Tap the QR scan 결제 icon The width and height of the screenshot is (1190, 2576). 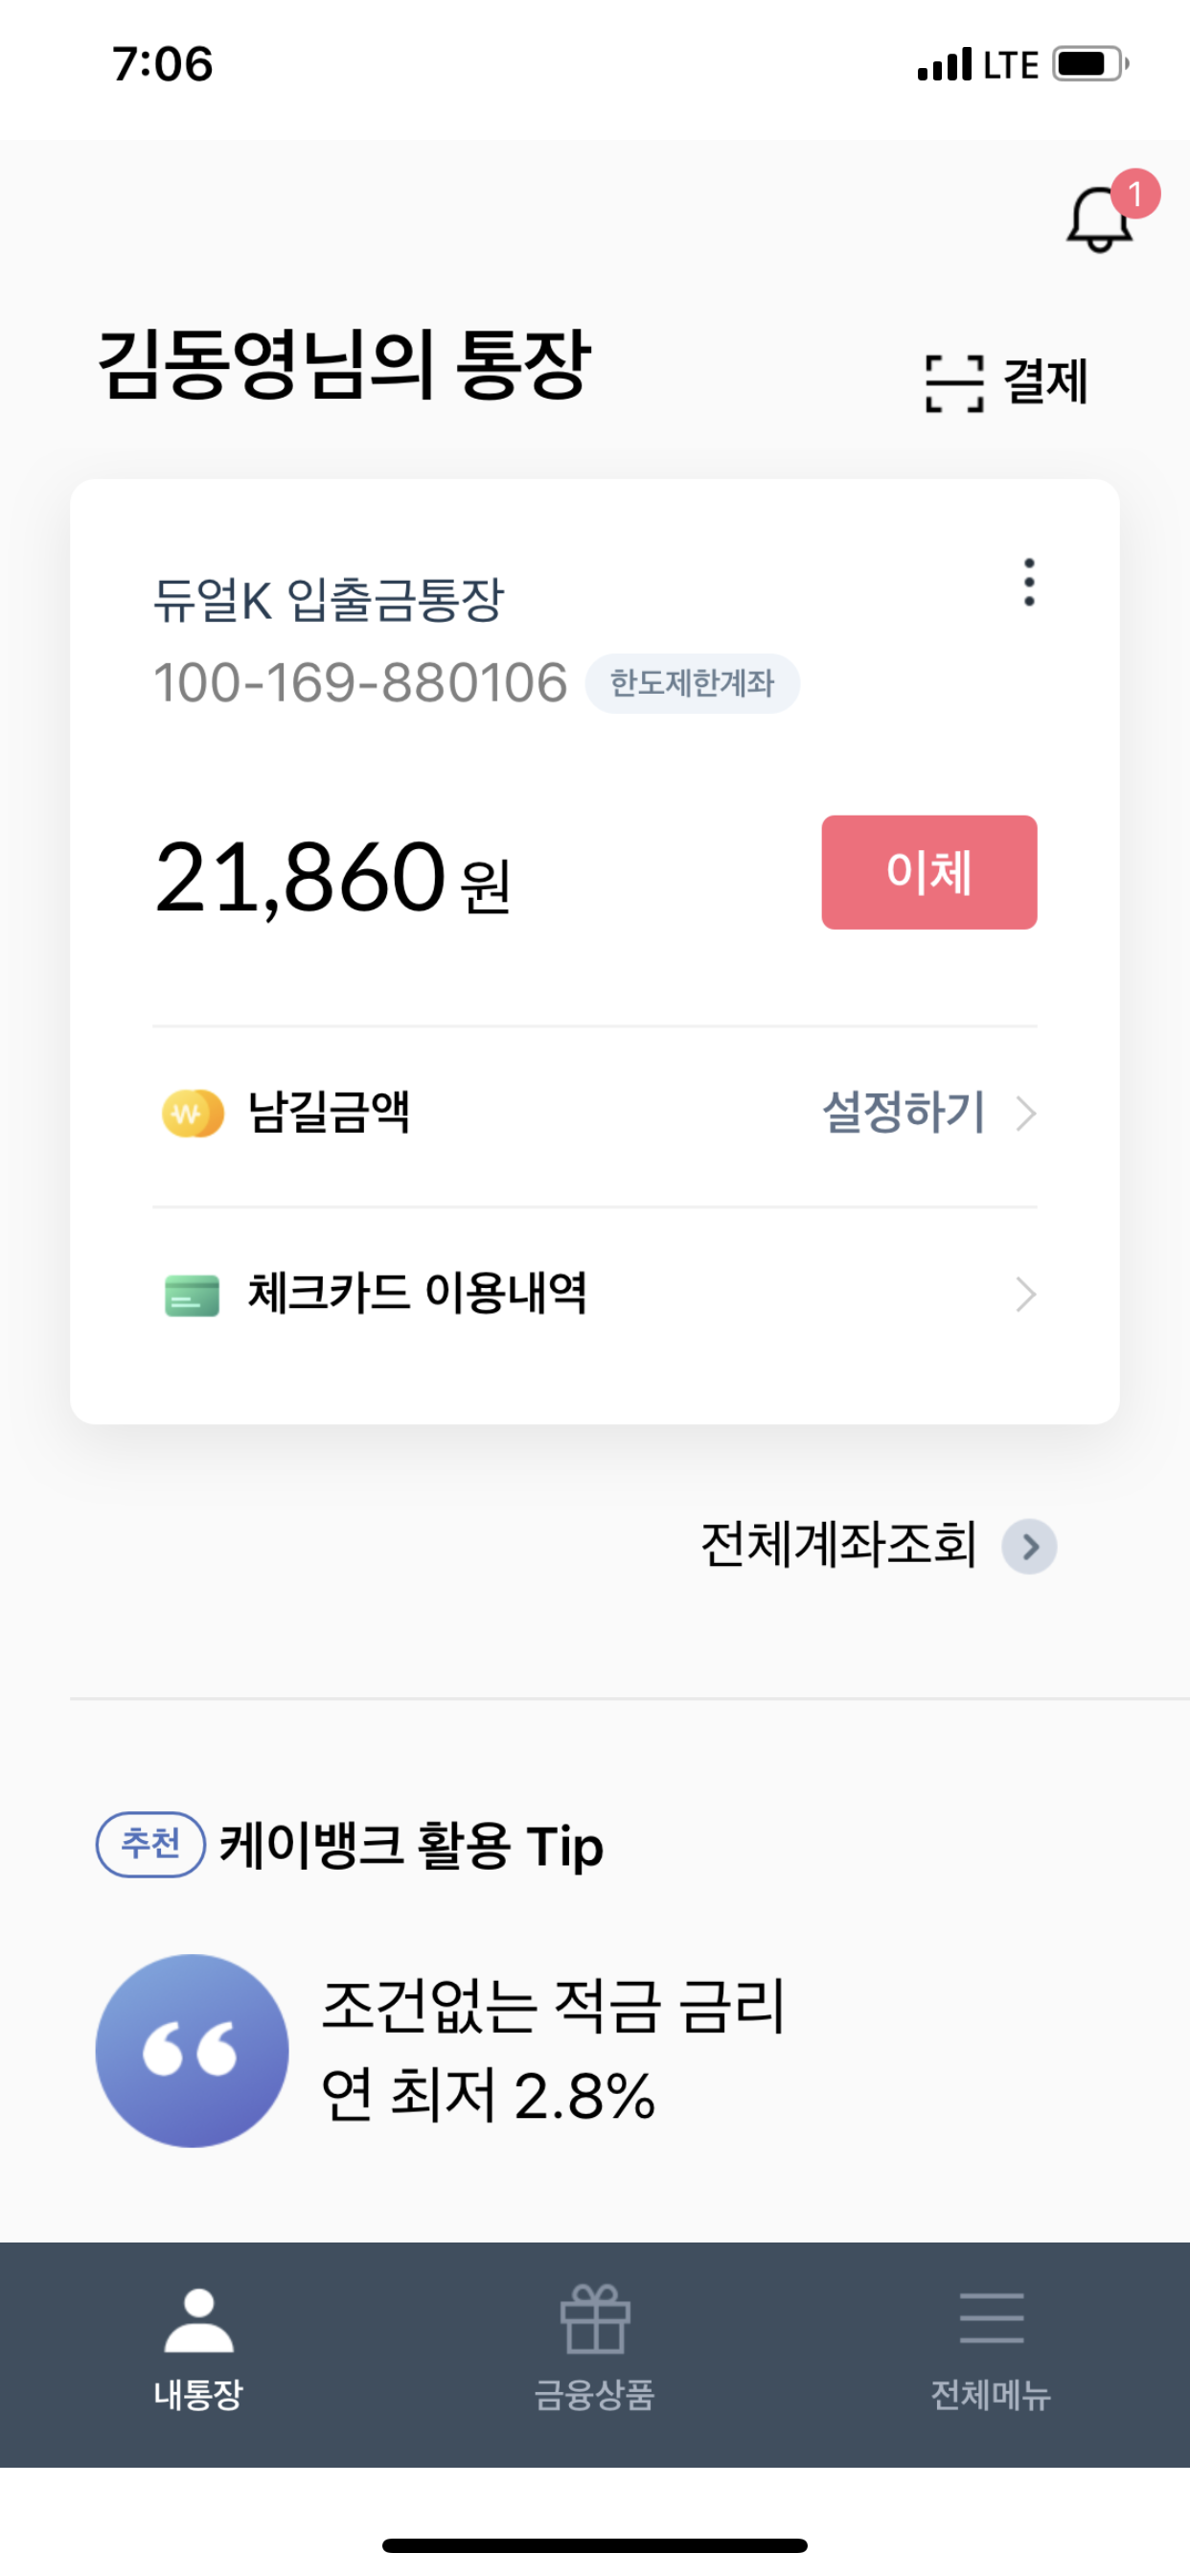954,383
